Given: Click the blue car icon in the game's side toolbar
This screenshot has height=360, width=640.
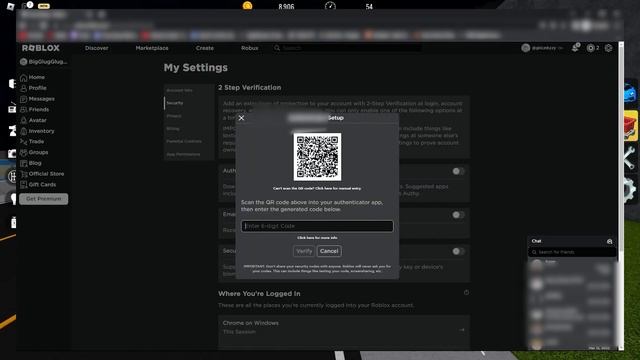Looking at the screenshot, I should 630,94.
